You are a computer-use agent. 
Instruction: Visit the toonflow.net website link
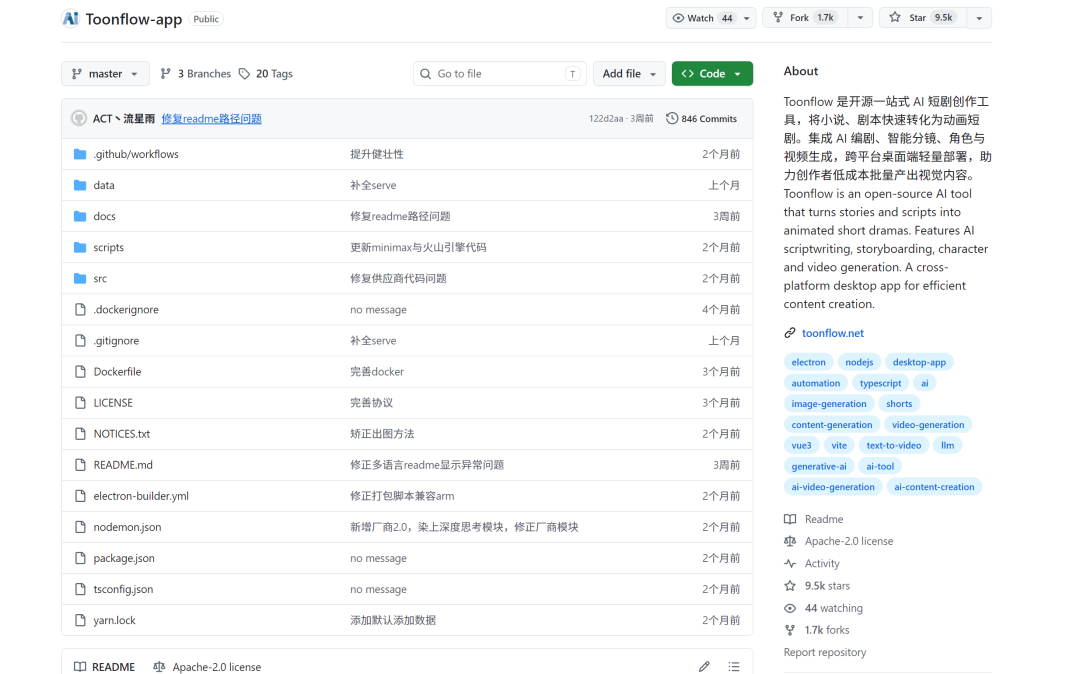pyautogui.click(x=832, y=333)
